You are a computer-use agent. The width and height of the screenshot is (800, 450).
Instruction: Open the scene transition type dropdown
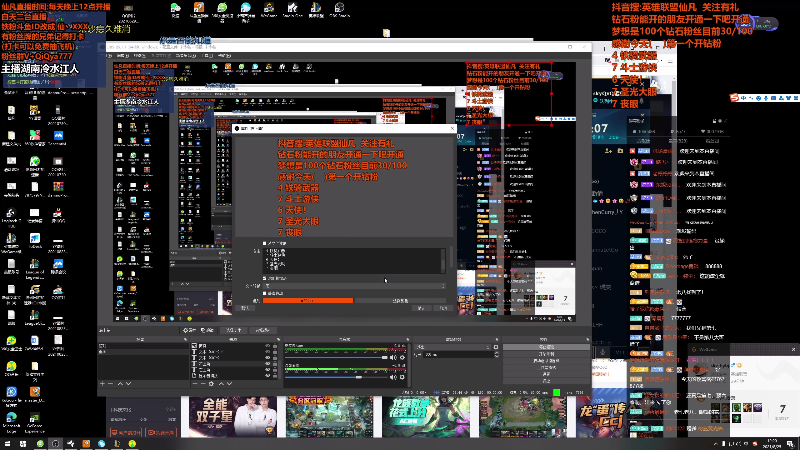(x=452, y=347)
